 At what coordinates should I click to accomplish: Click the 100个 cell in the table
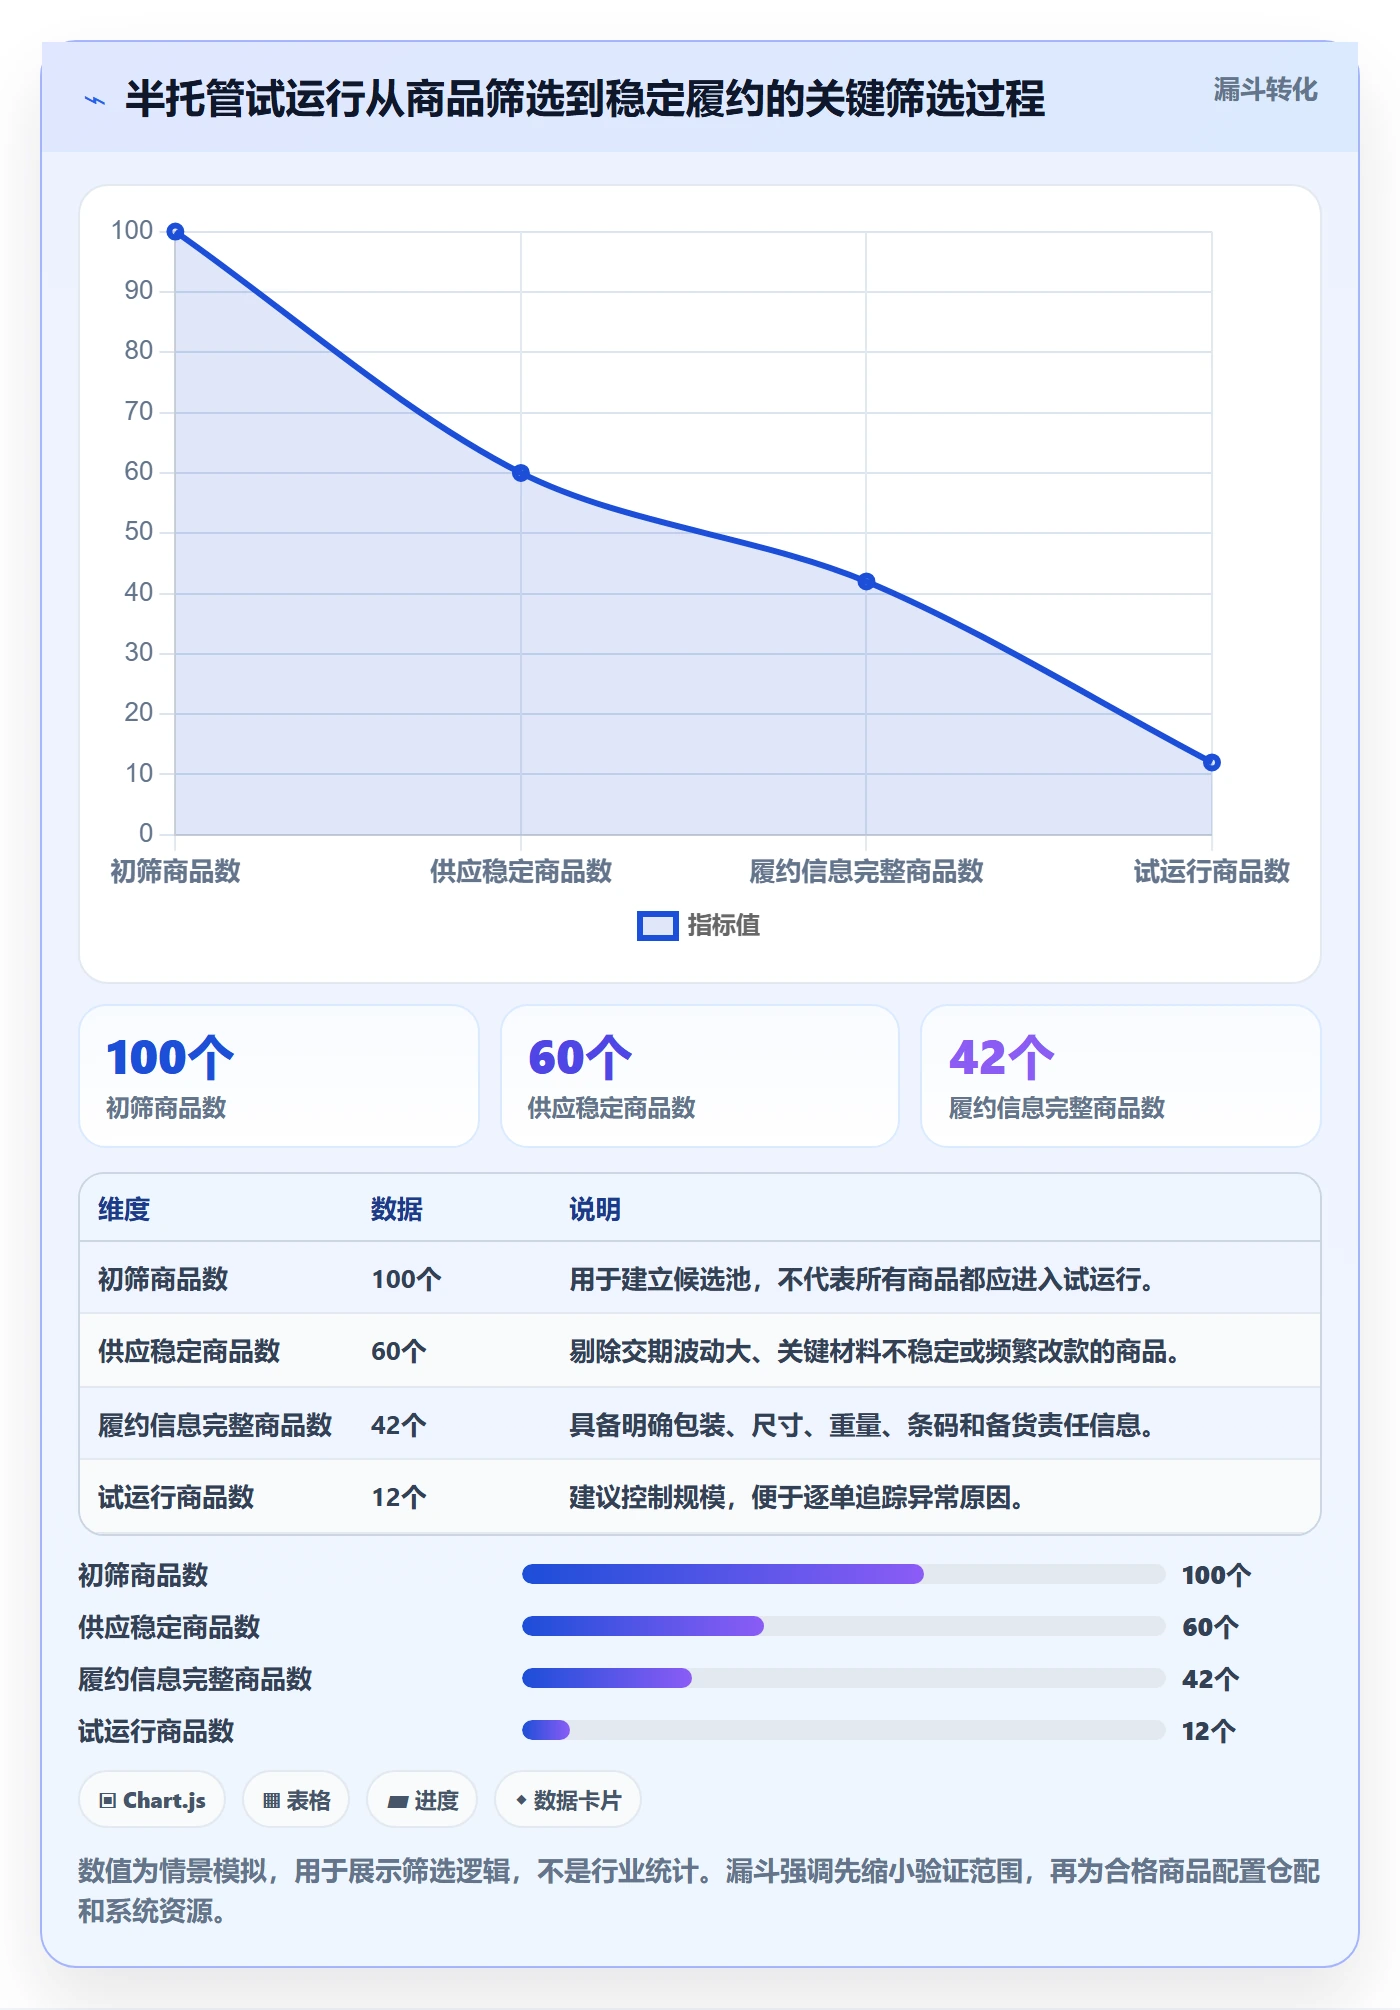point(406,1280)
